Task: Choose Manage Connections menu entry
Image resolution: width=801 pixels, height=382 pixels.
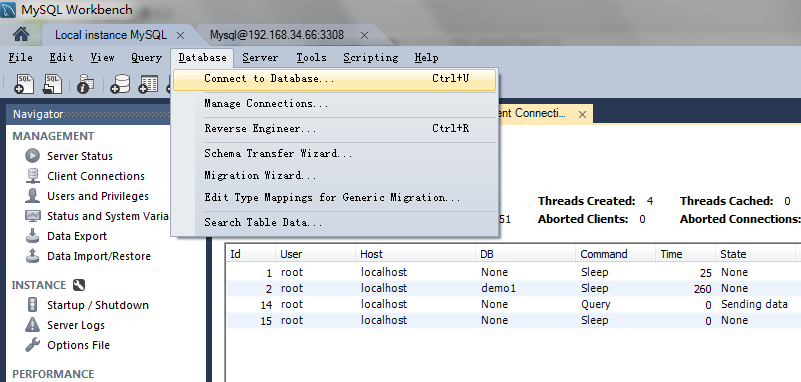Action: coord(335,104)
